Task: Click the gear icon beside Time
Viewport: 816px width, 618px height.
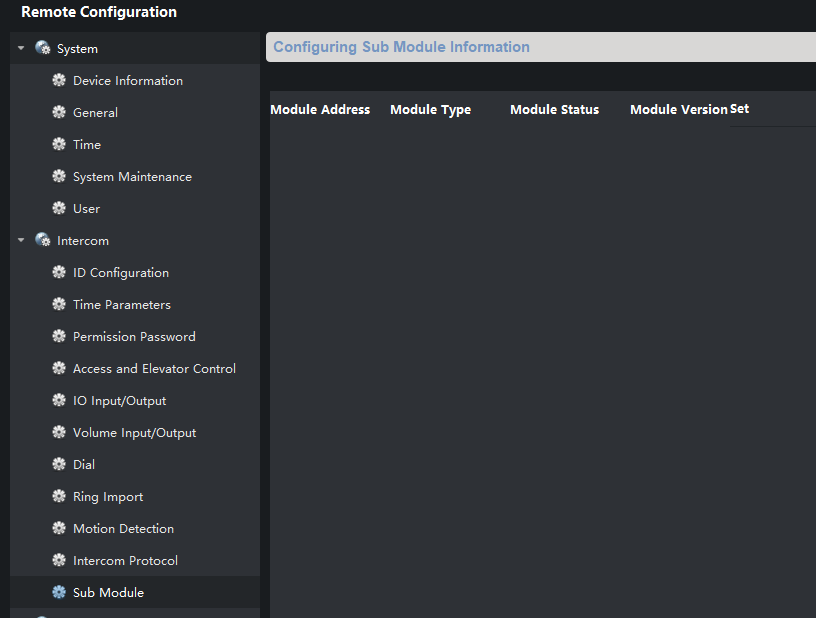Action: pyautogui.click(x=59, y=145)
